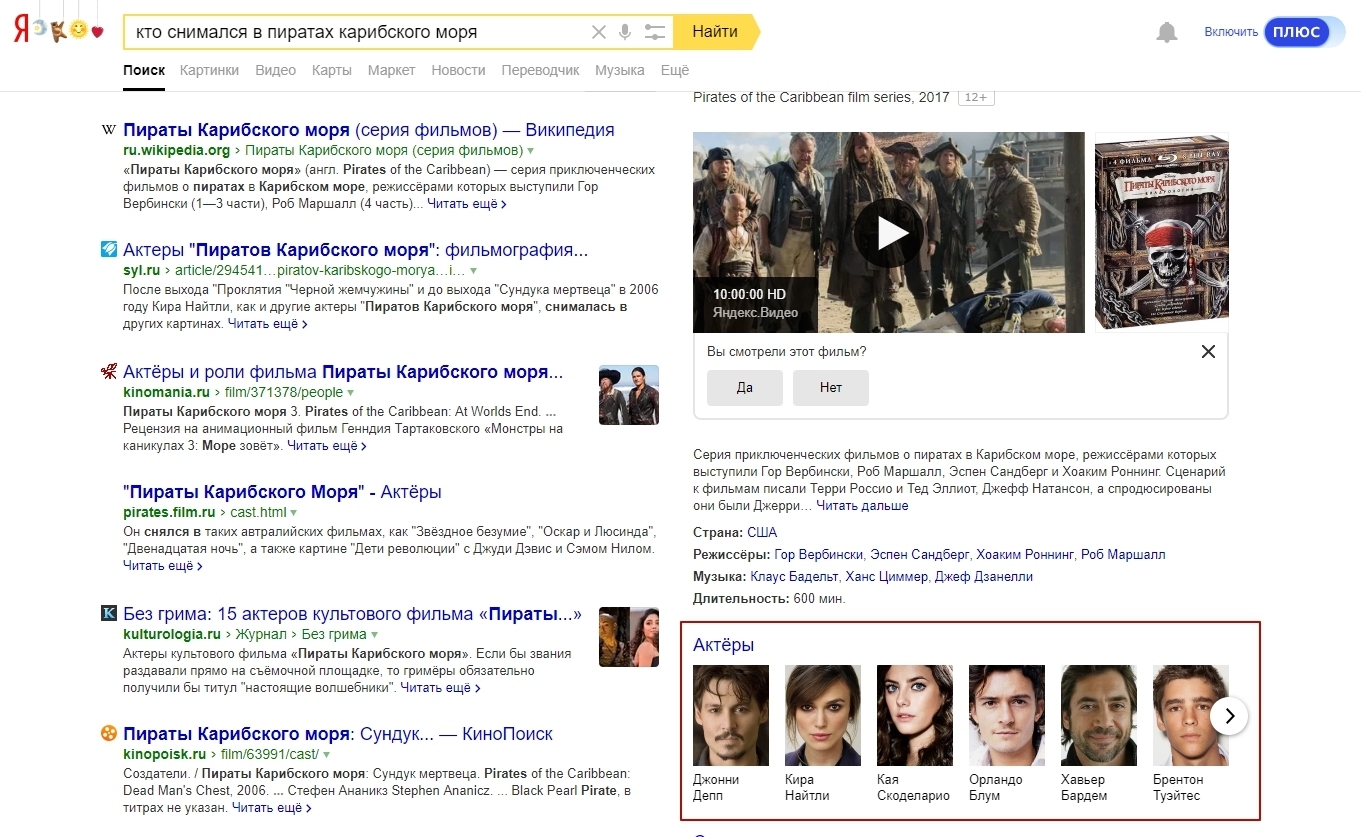Expand kulturologia.ru result dropdown arrow
1361x837 pixels.
pos(375,635)
